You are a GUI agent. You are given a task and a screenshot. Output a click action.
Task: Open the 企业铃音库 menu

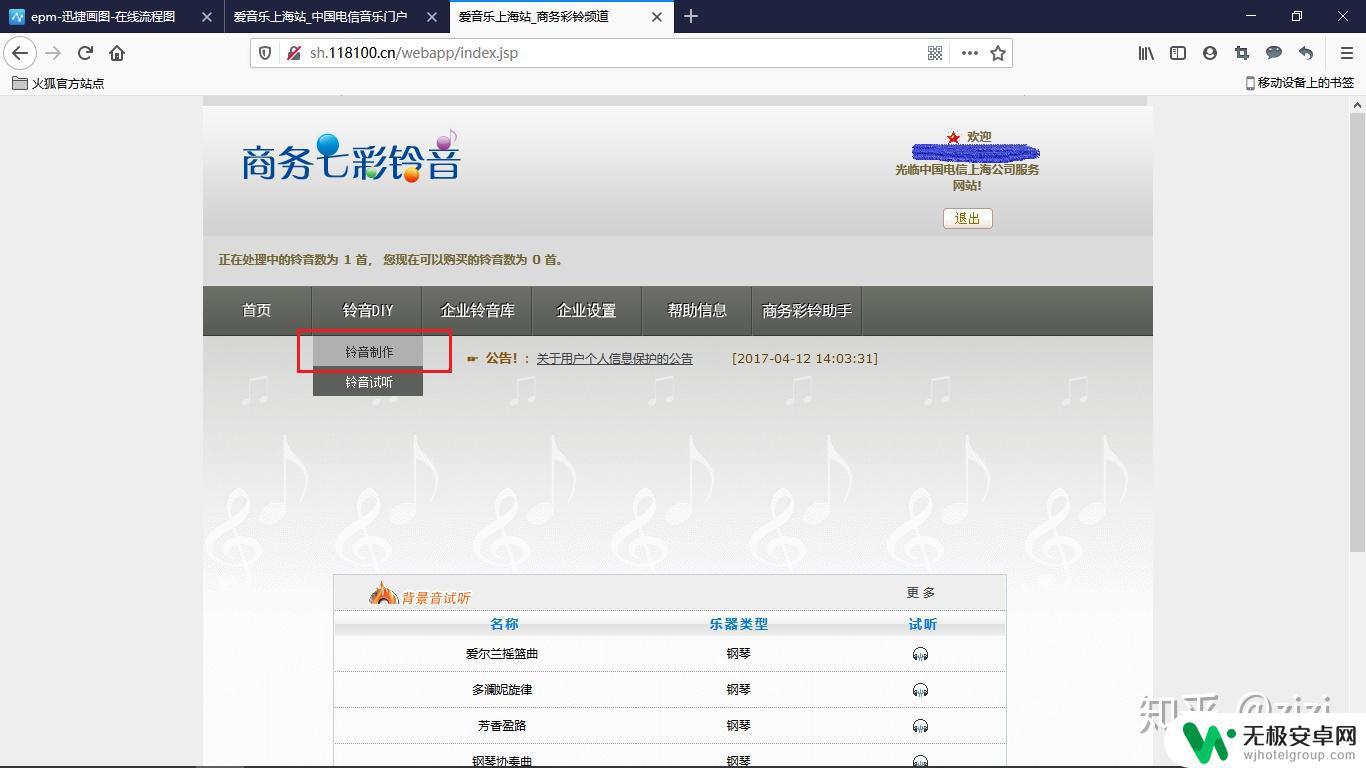click(x=478, y=311)
